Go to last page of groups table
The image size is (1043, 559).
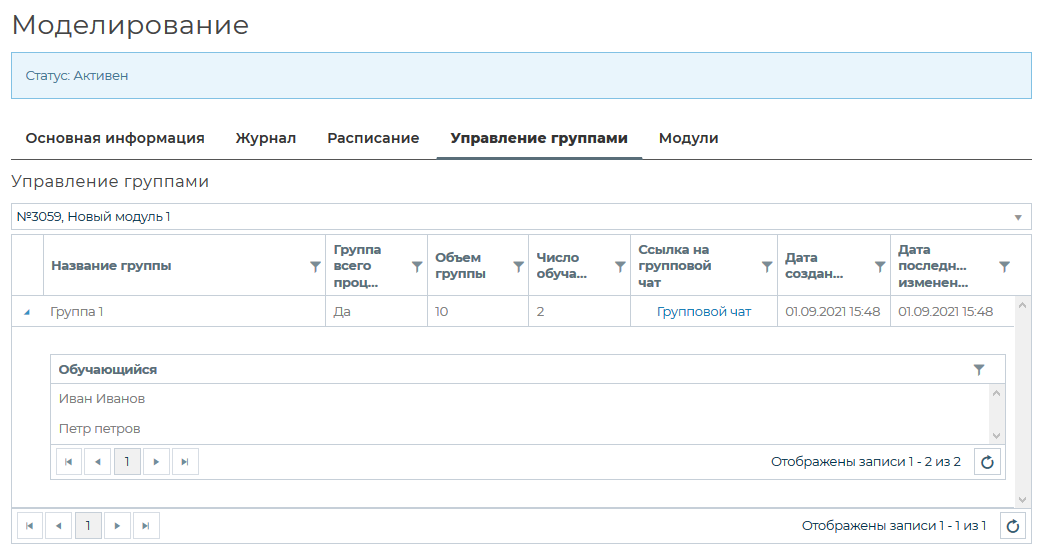point(146,526)
